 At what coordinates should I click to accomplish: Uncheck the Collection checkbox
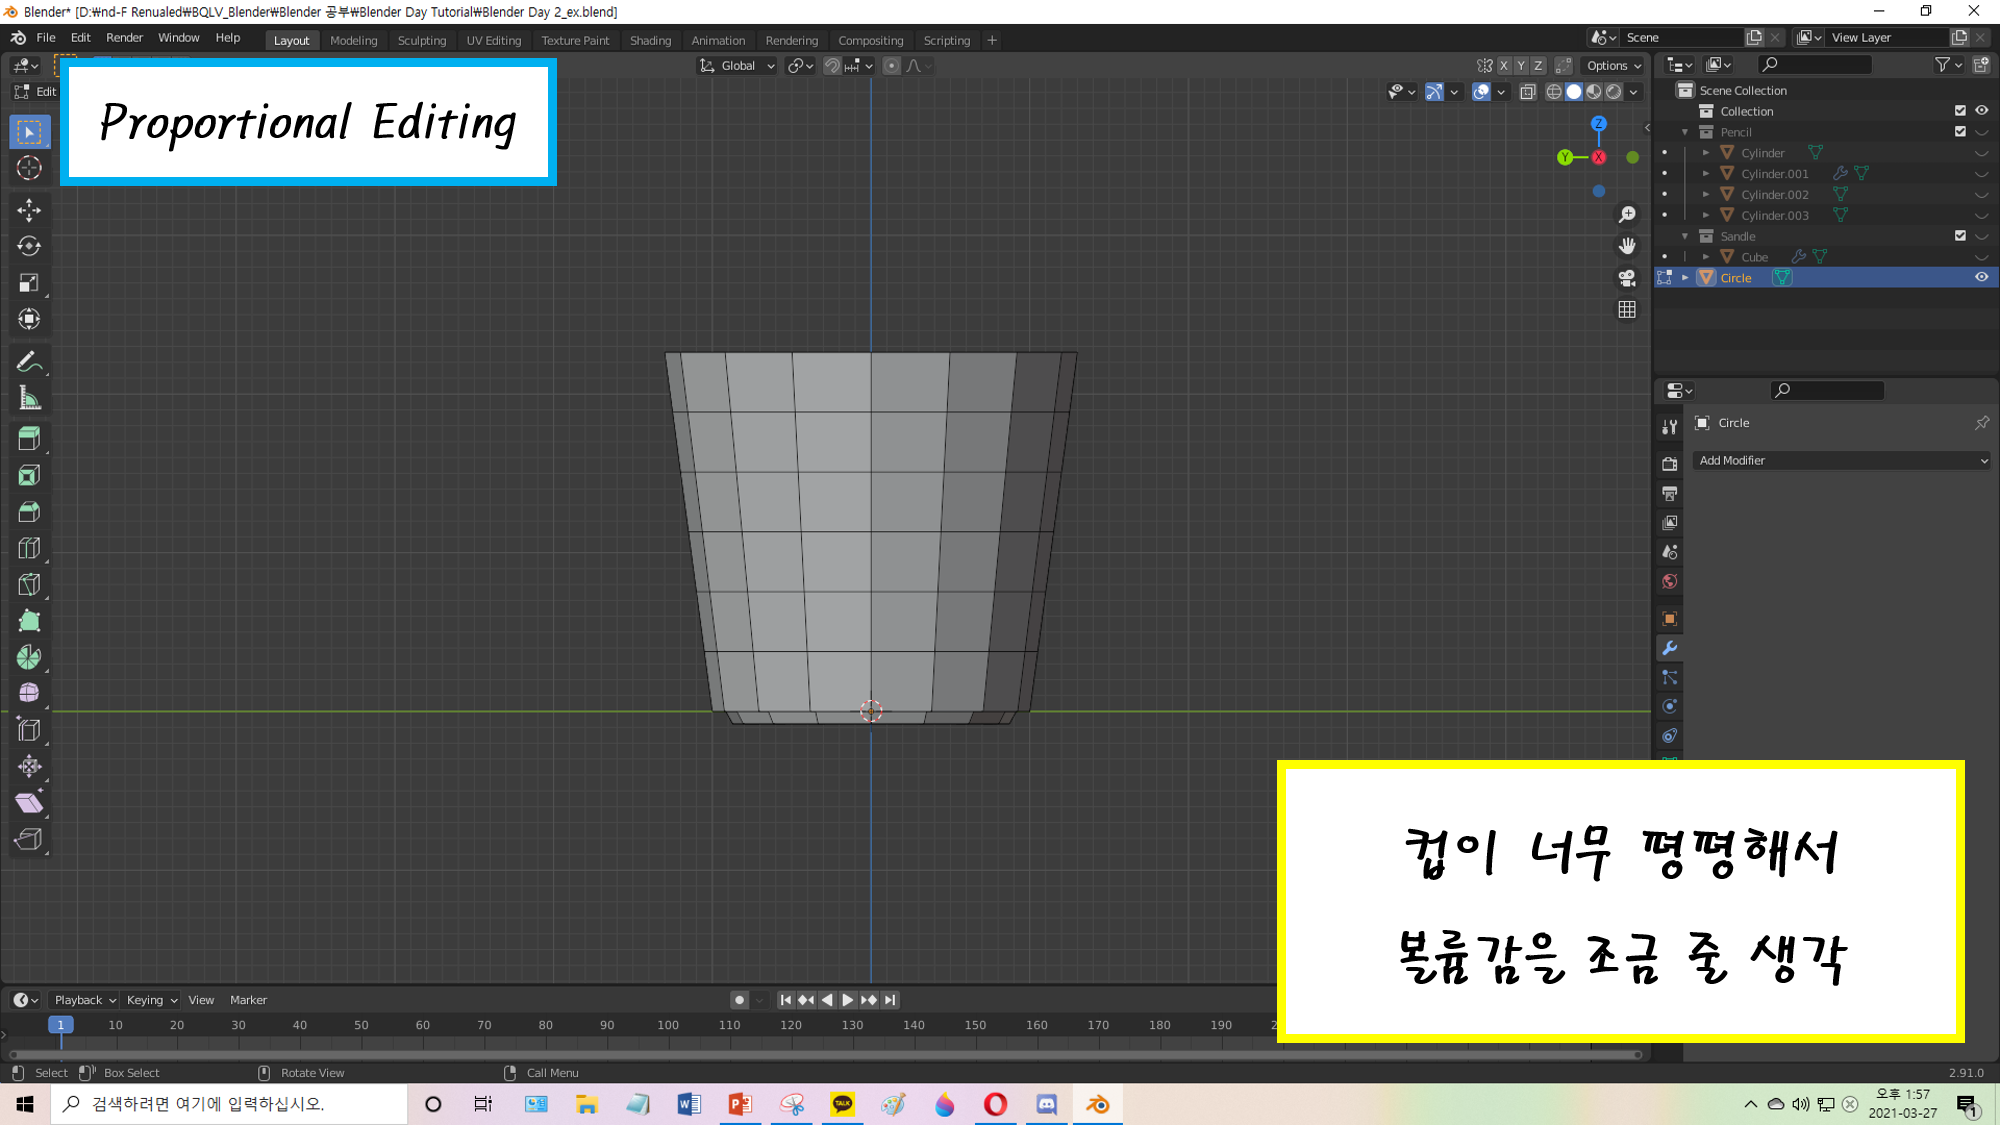click(x=1960, y=111)
